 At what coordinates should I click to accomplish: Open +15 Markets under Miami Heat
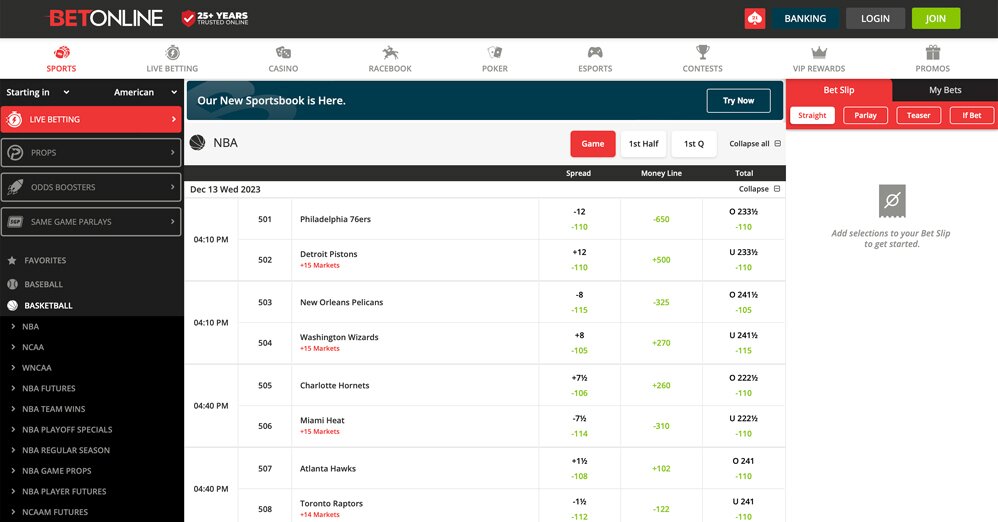320,432
